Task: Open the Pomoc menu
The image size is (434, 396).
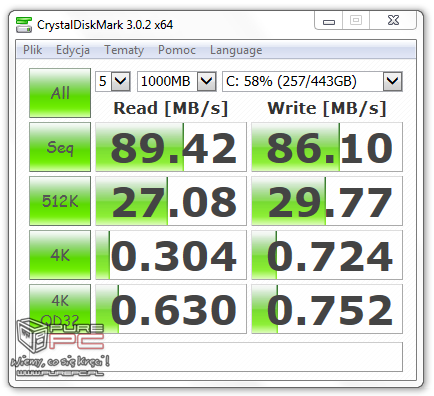Action: pyautogui.click(x=177, y=50)
